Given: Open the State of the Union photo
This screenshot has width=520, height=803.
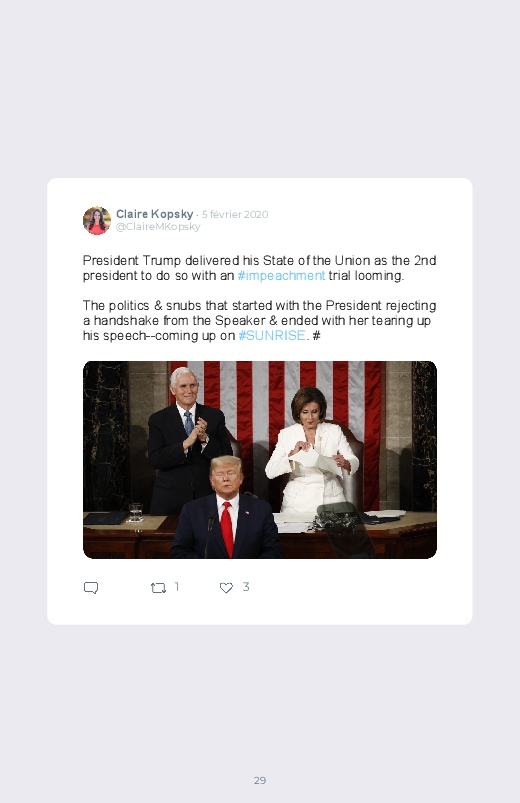Looking at the screenshot, I should tap(260, 460).
